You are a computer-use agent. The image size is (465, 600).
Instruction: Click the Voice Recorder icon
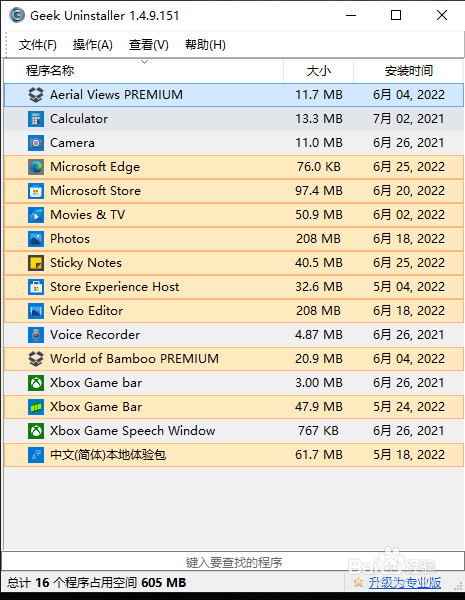pos(36,335)
